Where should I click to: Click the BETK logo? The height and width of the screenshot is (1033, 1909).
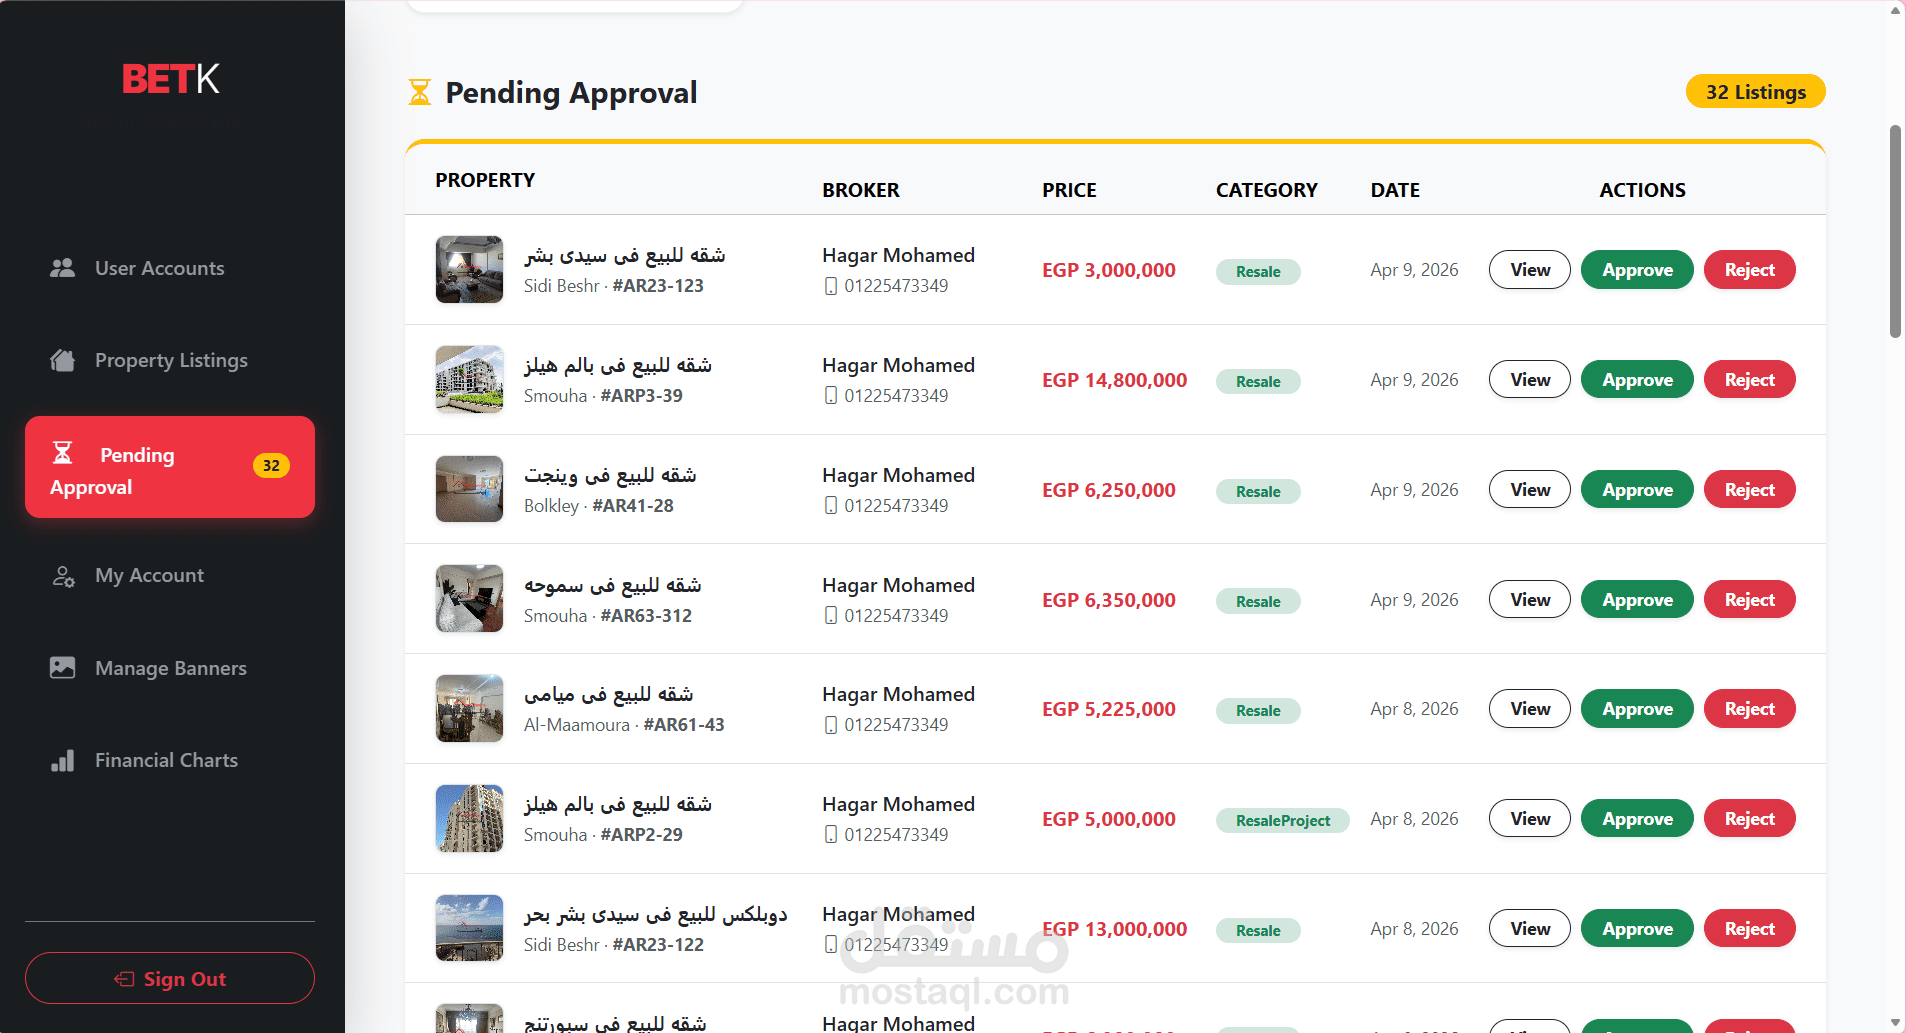[x=170, y=79]
